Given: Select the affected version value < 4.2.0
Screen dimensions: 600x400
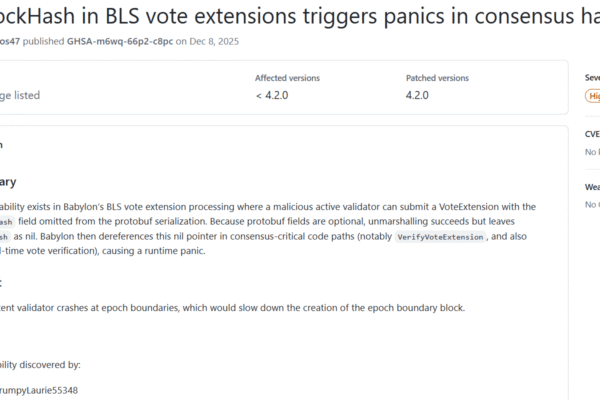Looking at the screenshot, I should click(x=272, y=95).
